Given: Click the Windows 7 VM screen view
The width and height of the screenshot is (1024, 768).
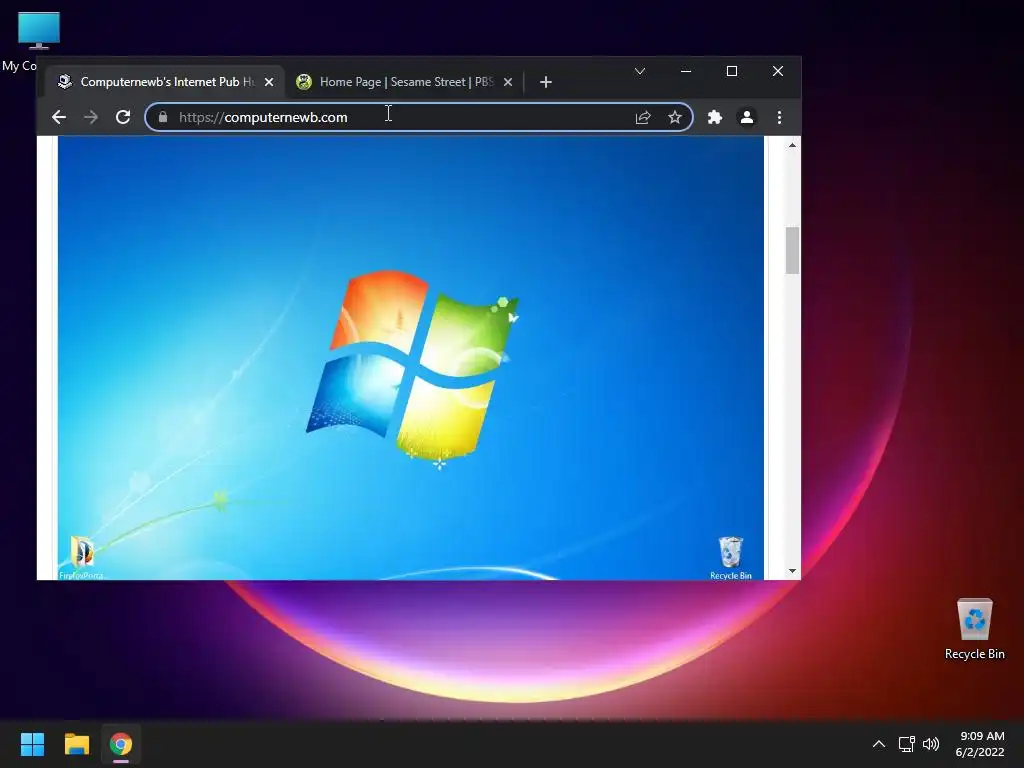Looking at the screenshot, I should pos(411,358).
